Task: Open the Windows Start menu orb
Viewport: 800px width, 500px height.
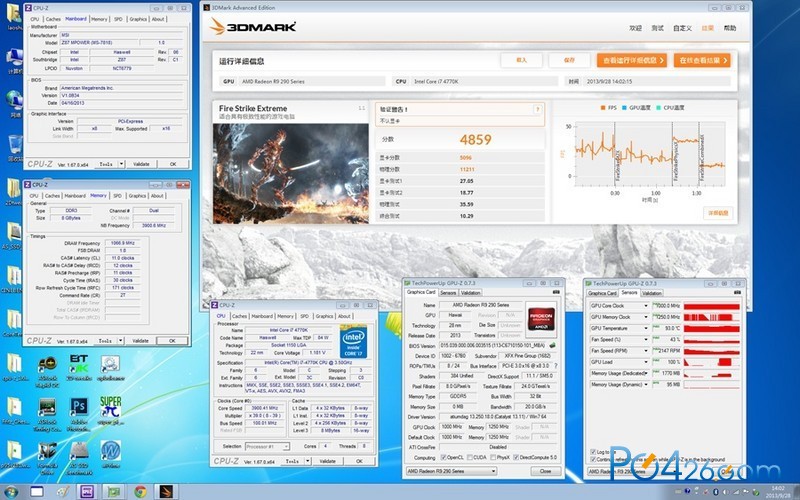Action: pos(11,492)
